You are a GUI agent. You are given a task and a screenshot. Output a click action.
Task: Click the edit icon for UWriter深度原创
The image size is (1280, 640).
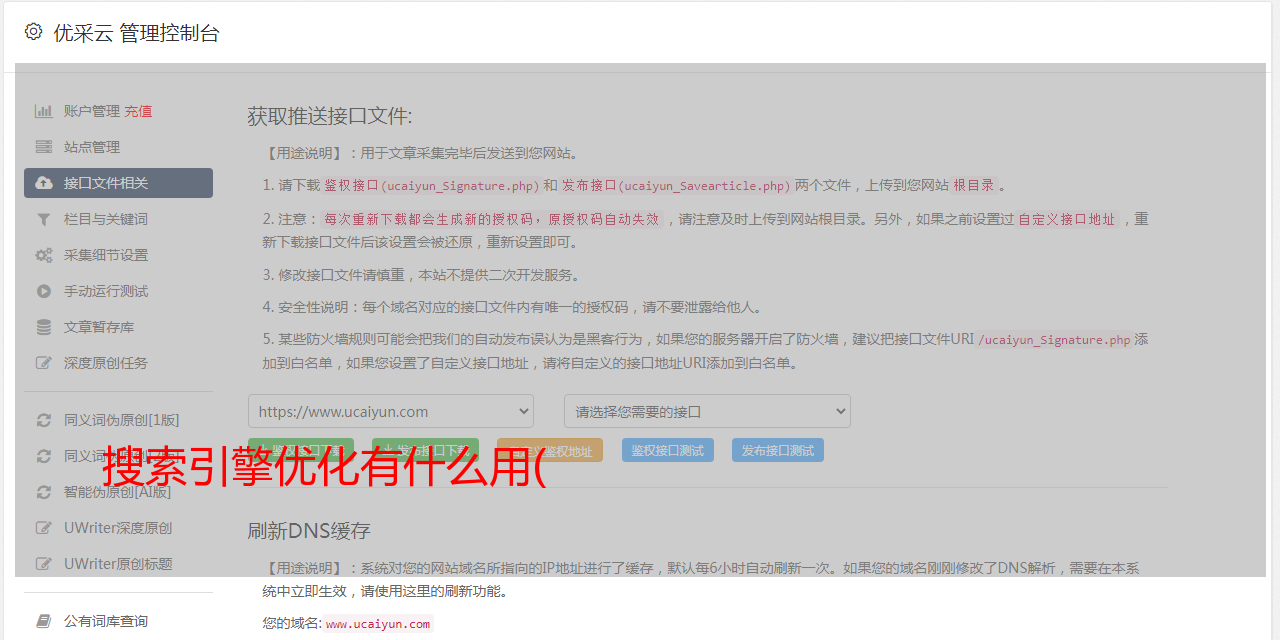click(x=44, y=528)
